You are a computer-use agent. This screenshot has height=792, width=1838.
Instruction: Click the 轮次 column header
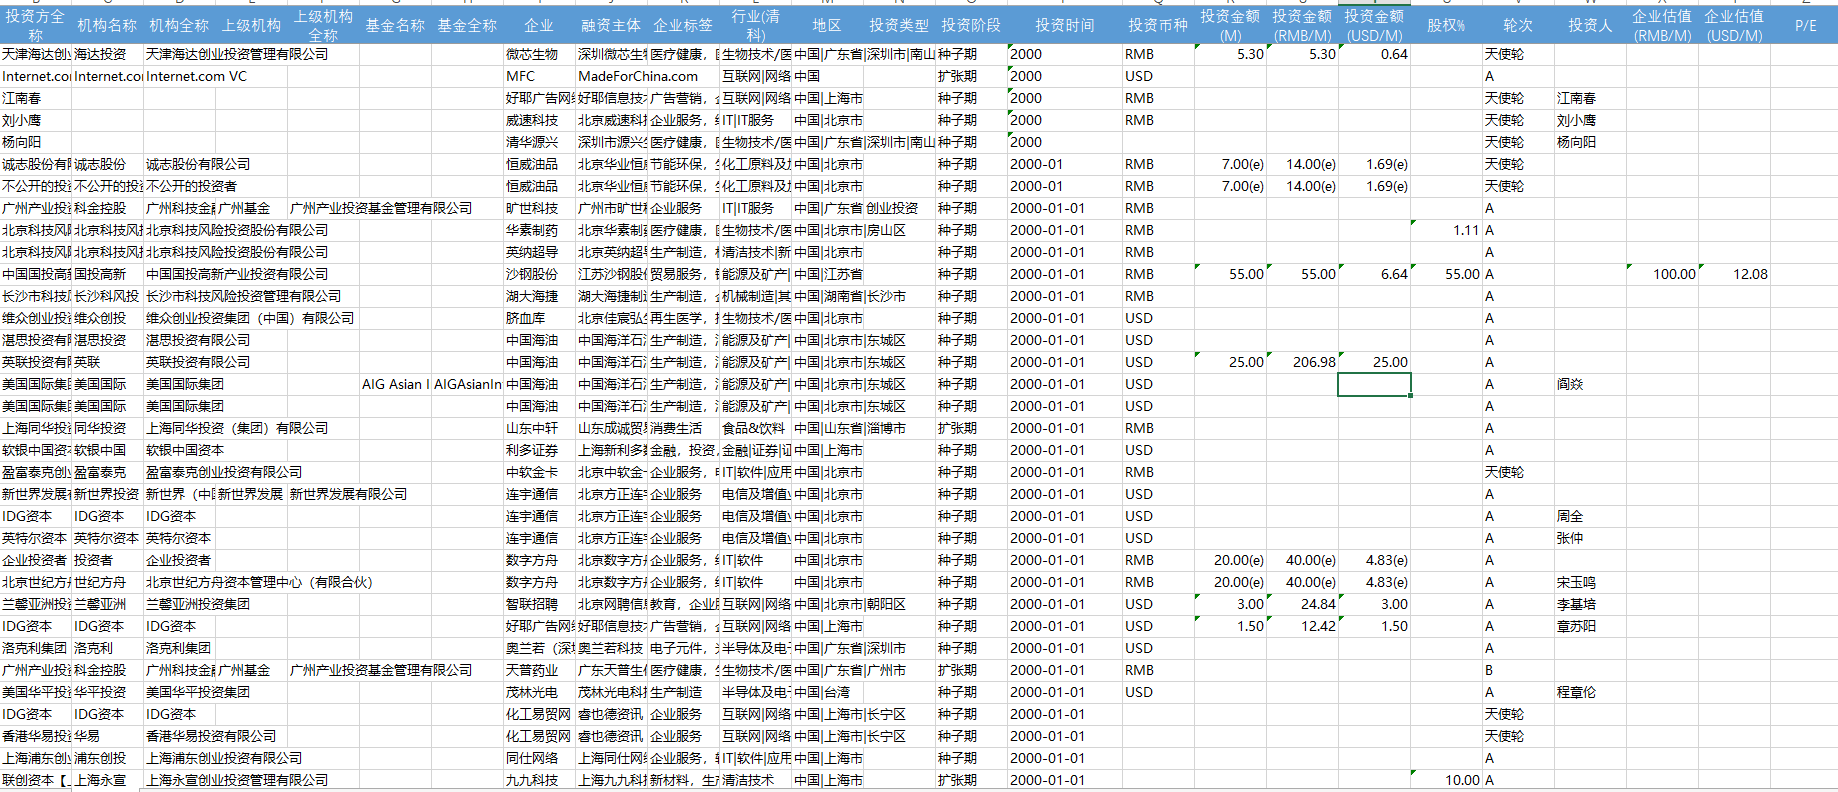tap(1518, 25)
